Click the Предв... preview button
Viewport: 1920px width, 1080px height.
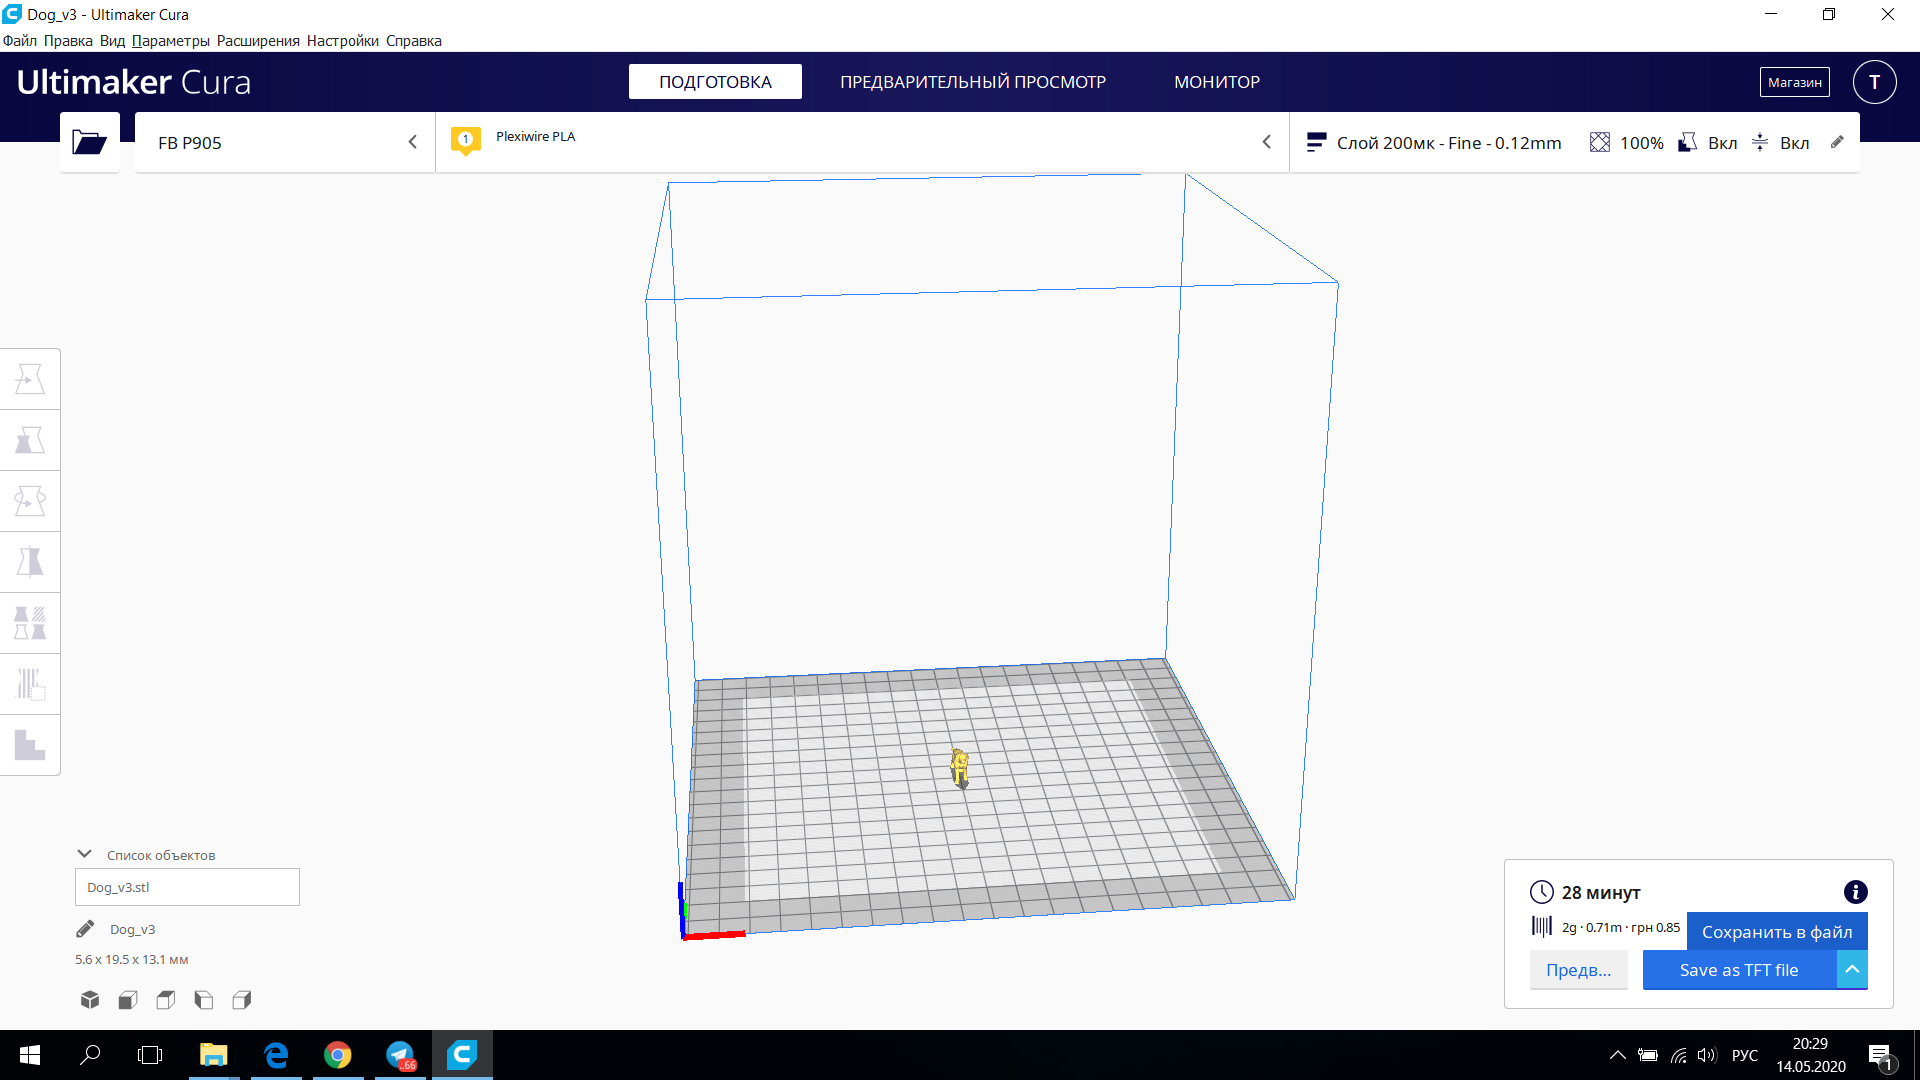(1578, 969)
